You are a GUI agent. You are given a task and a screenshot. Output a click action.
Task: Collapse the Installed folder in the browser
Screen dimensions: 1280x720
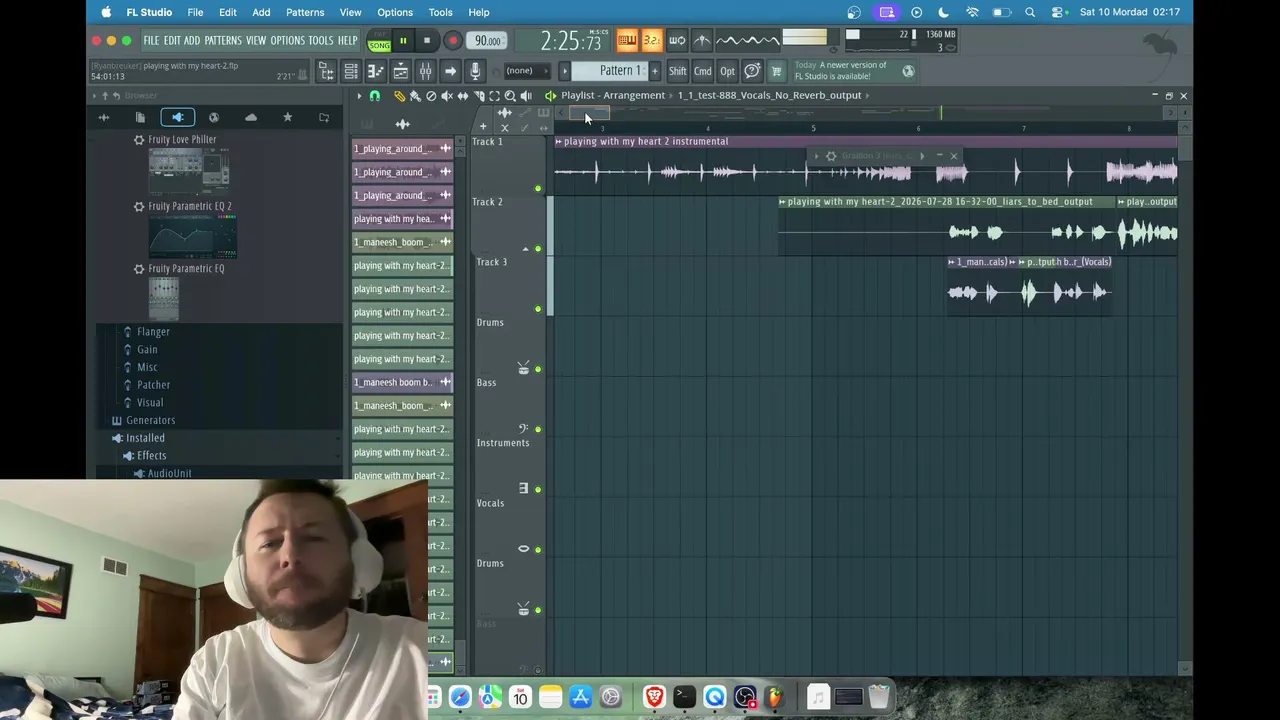pos(145,438)
